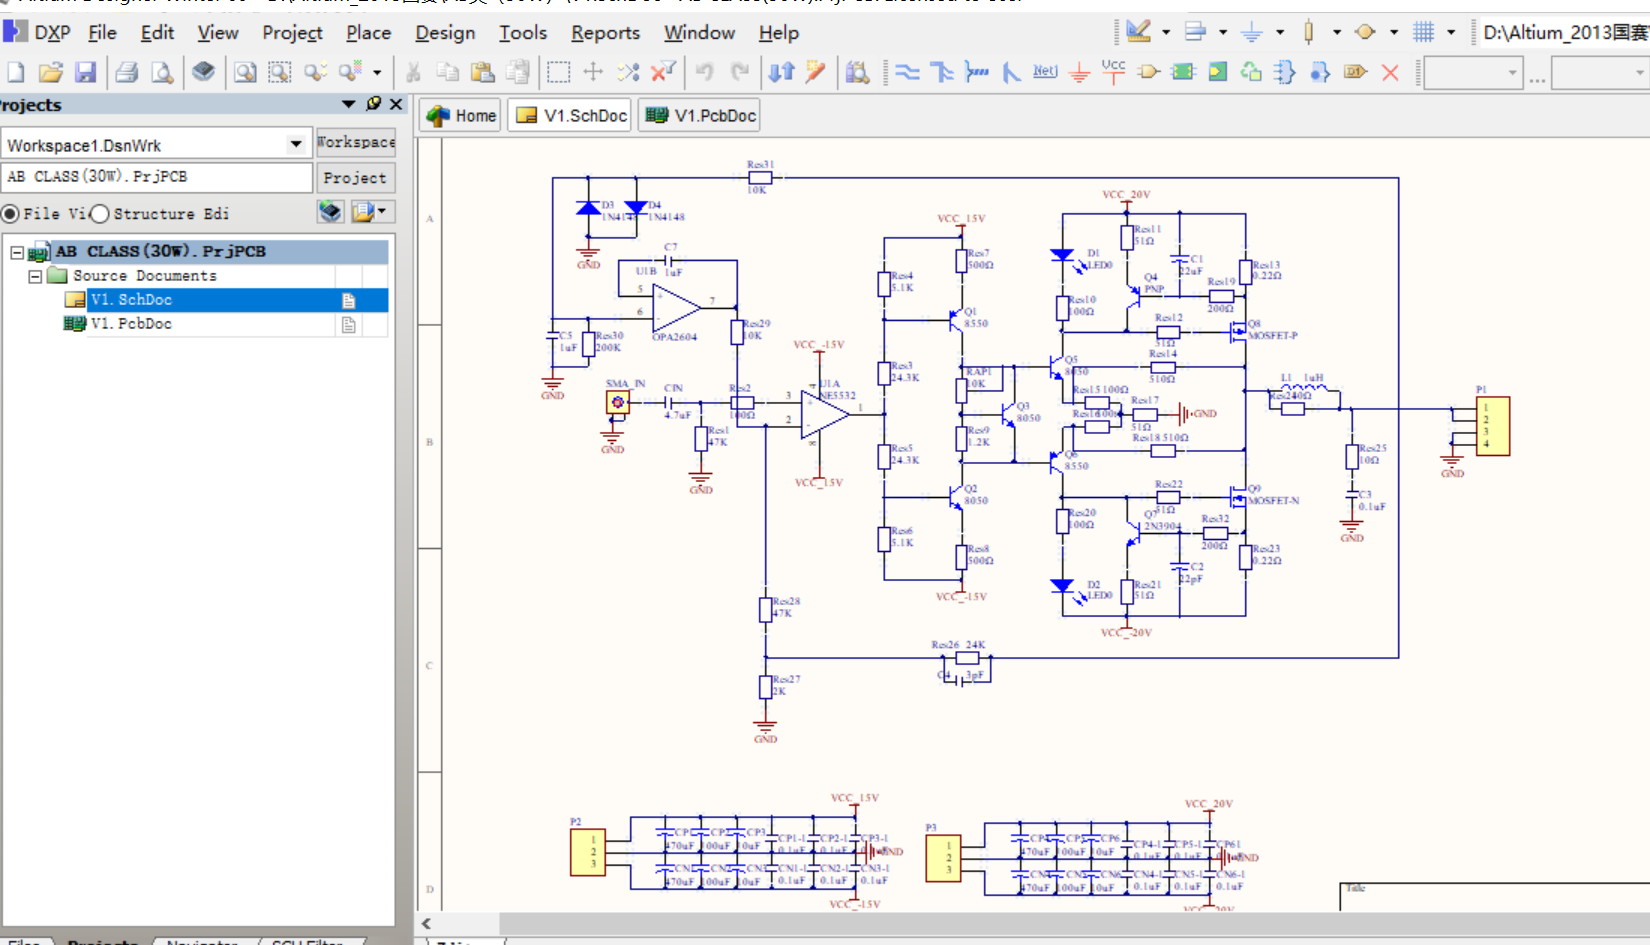Open the Help menu

point(778,33)
